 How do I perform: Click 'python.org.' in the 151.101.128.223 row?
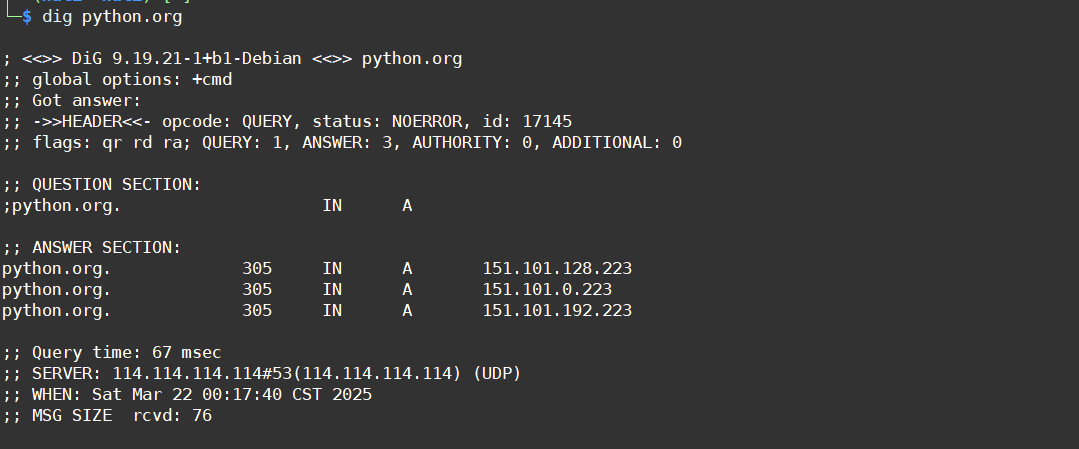click(x=56, y=269)
